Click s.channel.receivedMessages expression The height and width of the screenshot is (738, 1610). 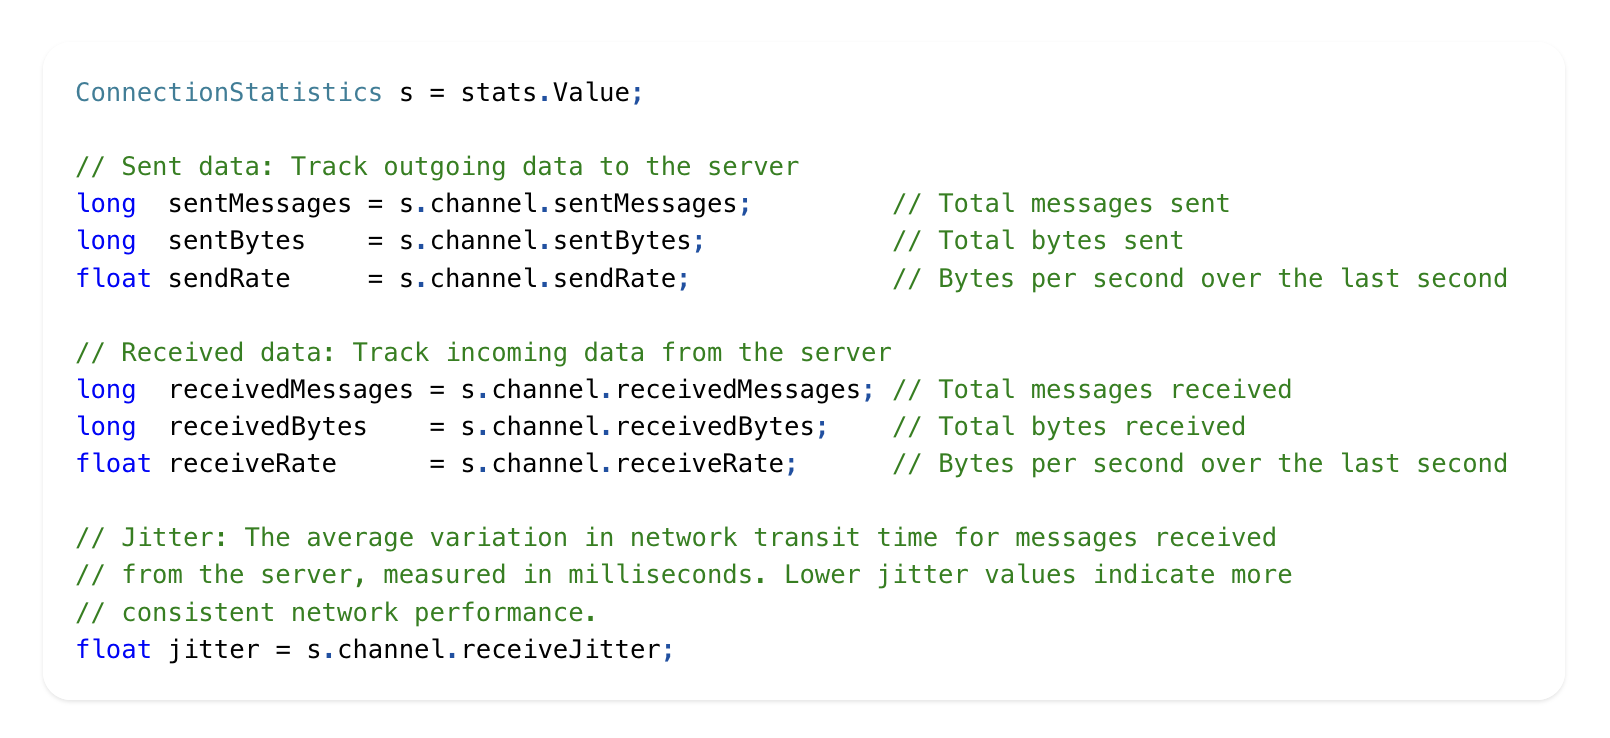coord(660,390)
